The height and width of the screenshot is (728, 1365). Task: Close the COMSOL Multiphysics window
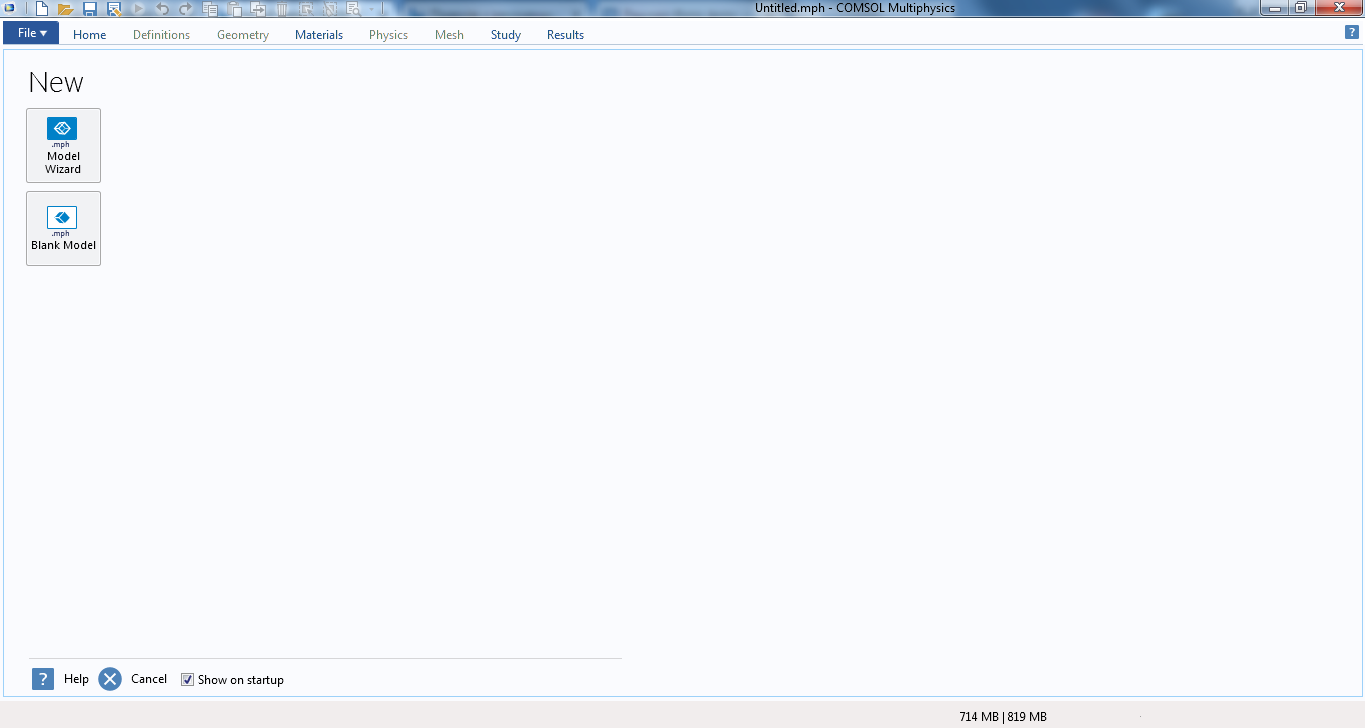1337,8
